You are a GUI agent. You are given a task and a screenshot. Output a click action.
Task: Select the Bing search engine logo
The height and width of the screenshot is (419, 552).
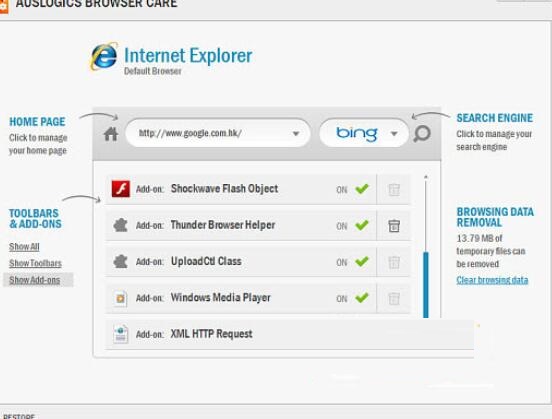(x=357, y=134)
